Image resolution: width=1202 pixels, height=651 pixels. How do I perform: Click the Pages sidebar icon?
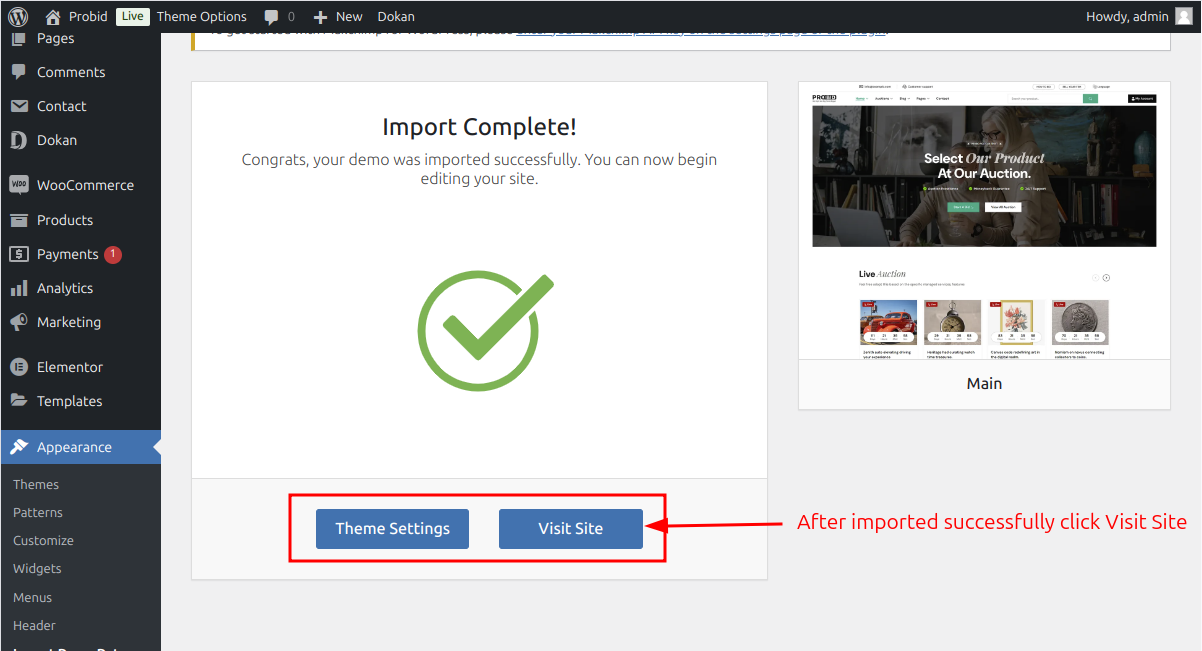[x=19, y=38]
